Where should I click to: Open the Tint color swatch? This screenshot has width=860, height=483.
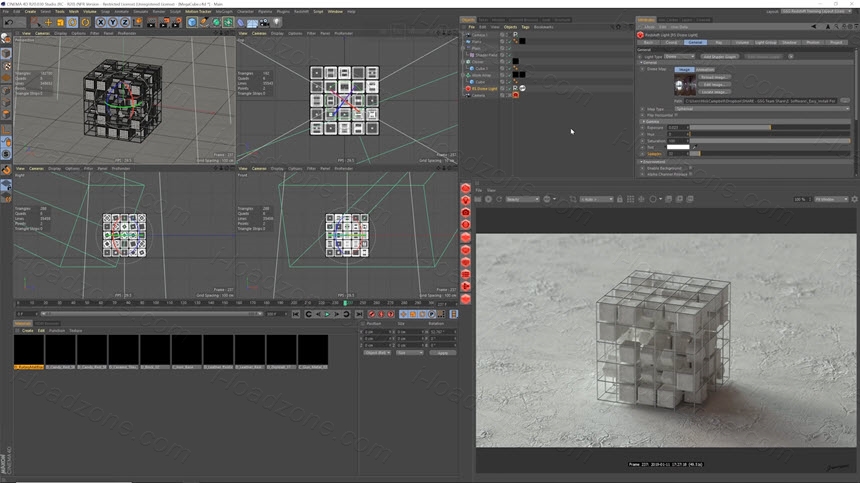tap(678, 147)
